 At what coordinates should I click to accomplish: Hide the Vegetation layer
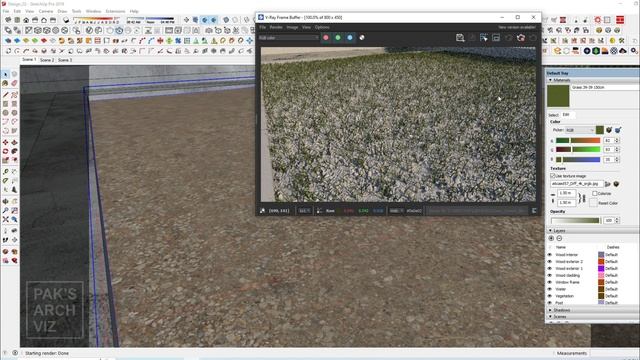click(549, 296)
